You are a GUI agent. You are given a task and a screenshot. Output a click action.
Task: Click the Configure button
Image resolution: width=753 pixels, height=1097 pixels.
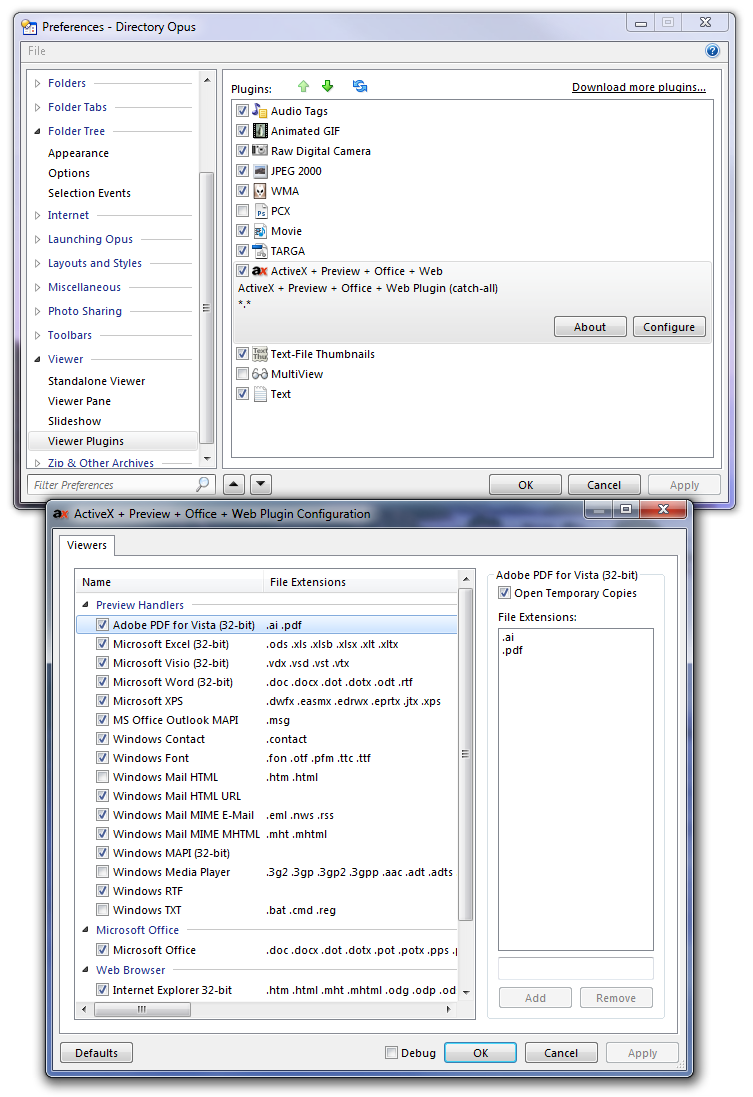click(x=669, y=327)
